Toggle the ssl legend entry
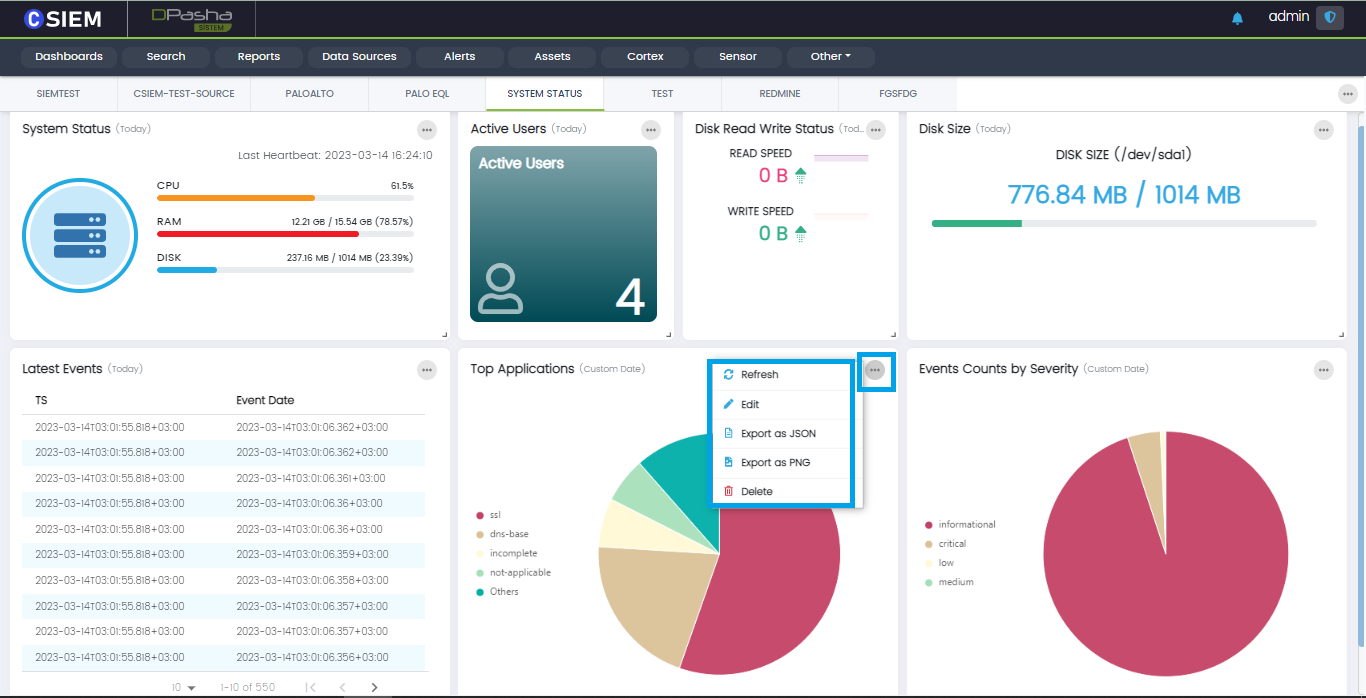The image size is (1366, 698). coord(494,515)
